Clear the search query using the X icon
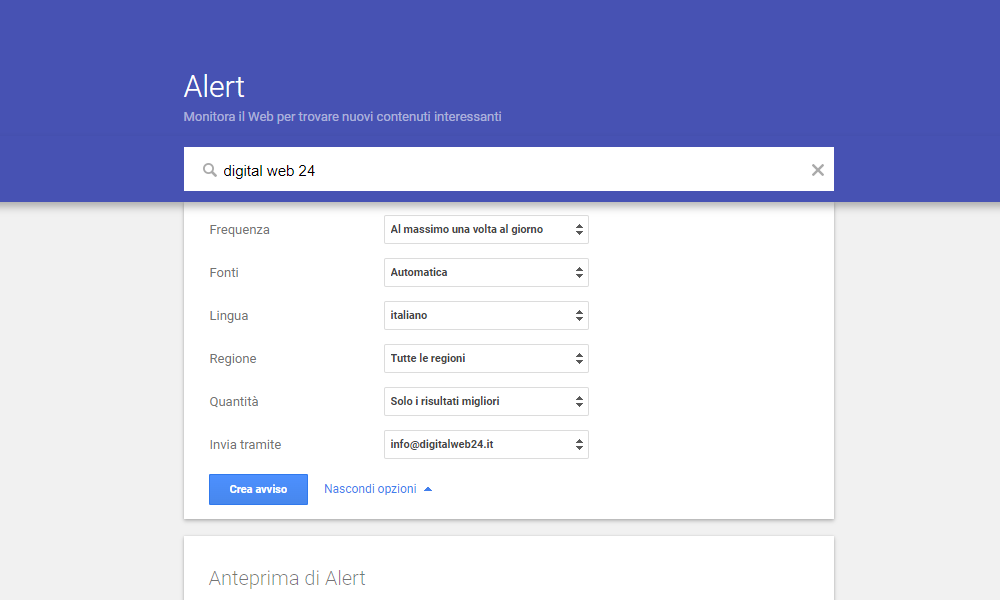Viewport: 1000px width, 600px height. (x=817, y=169)
